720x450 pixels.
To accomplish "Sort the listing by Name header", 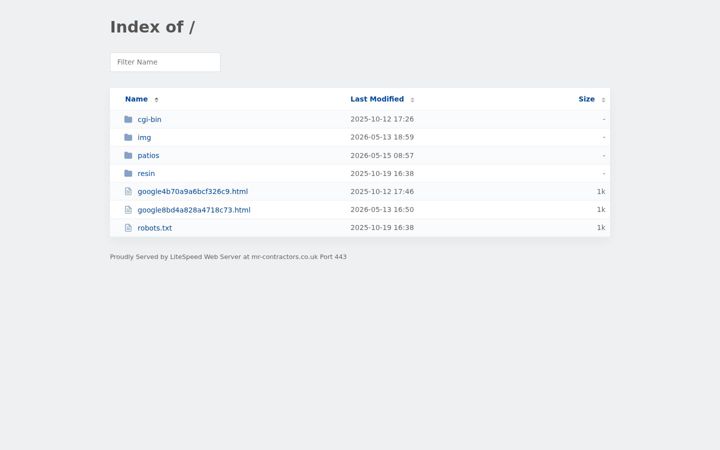I will pyautogui.click(x=136, y=99).
